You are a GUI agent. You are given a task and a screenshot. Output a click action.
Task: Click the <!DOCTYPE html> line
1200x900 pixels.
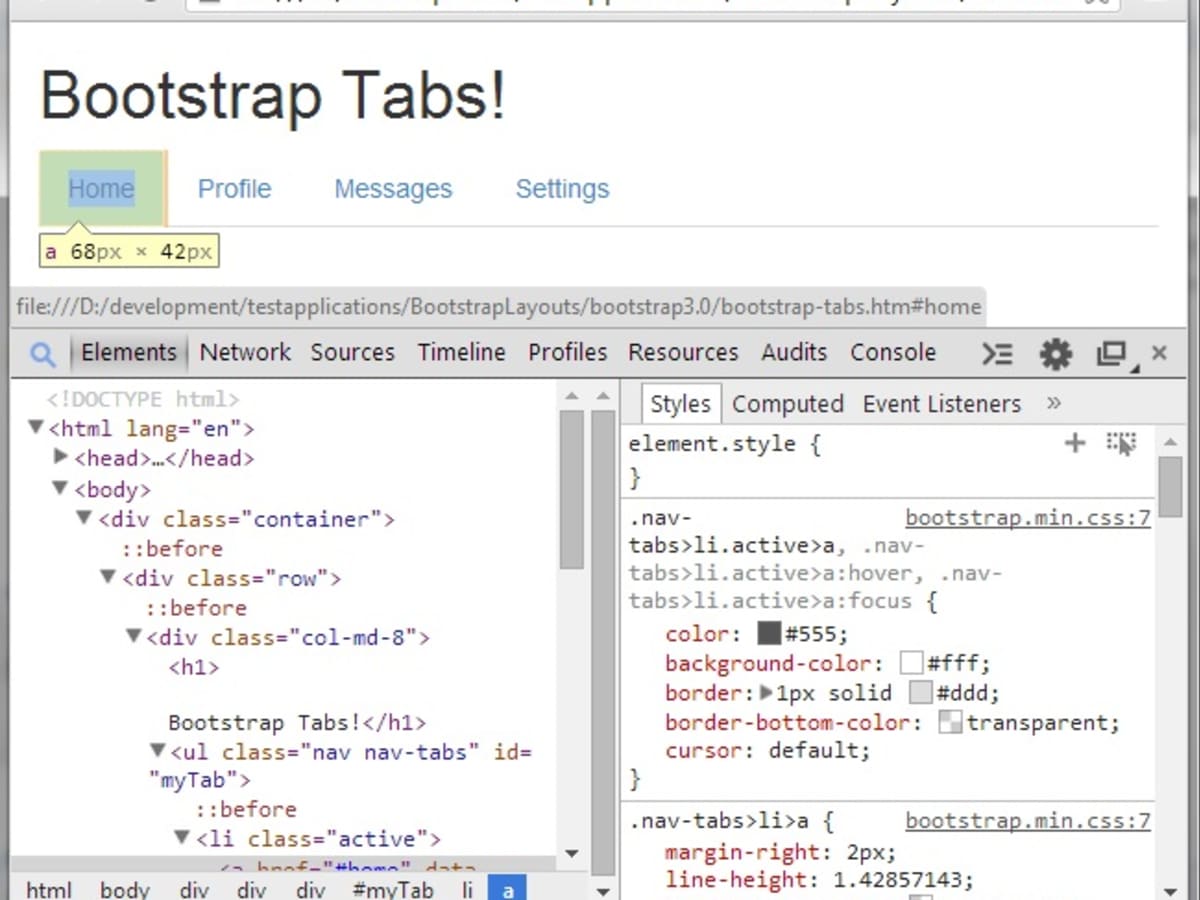tap(143, 399)
